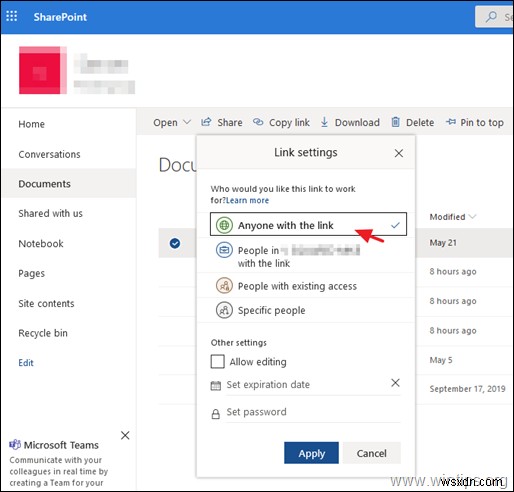The width and height of the screenshot is (514, 492).
Task: Click the Cancel button
Action: 372,453
